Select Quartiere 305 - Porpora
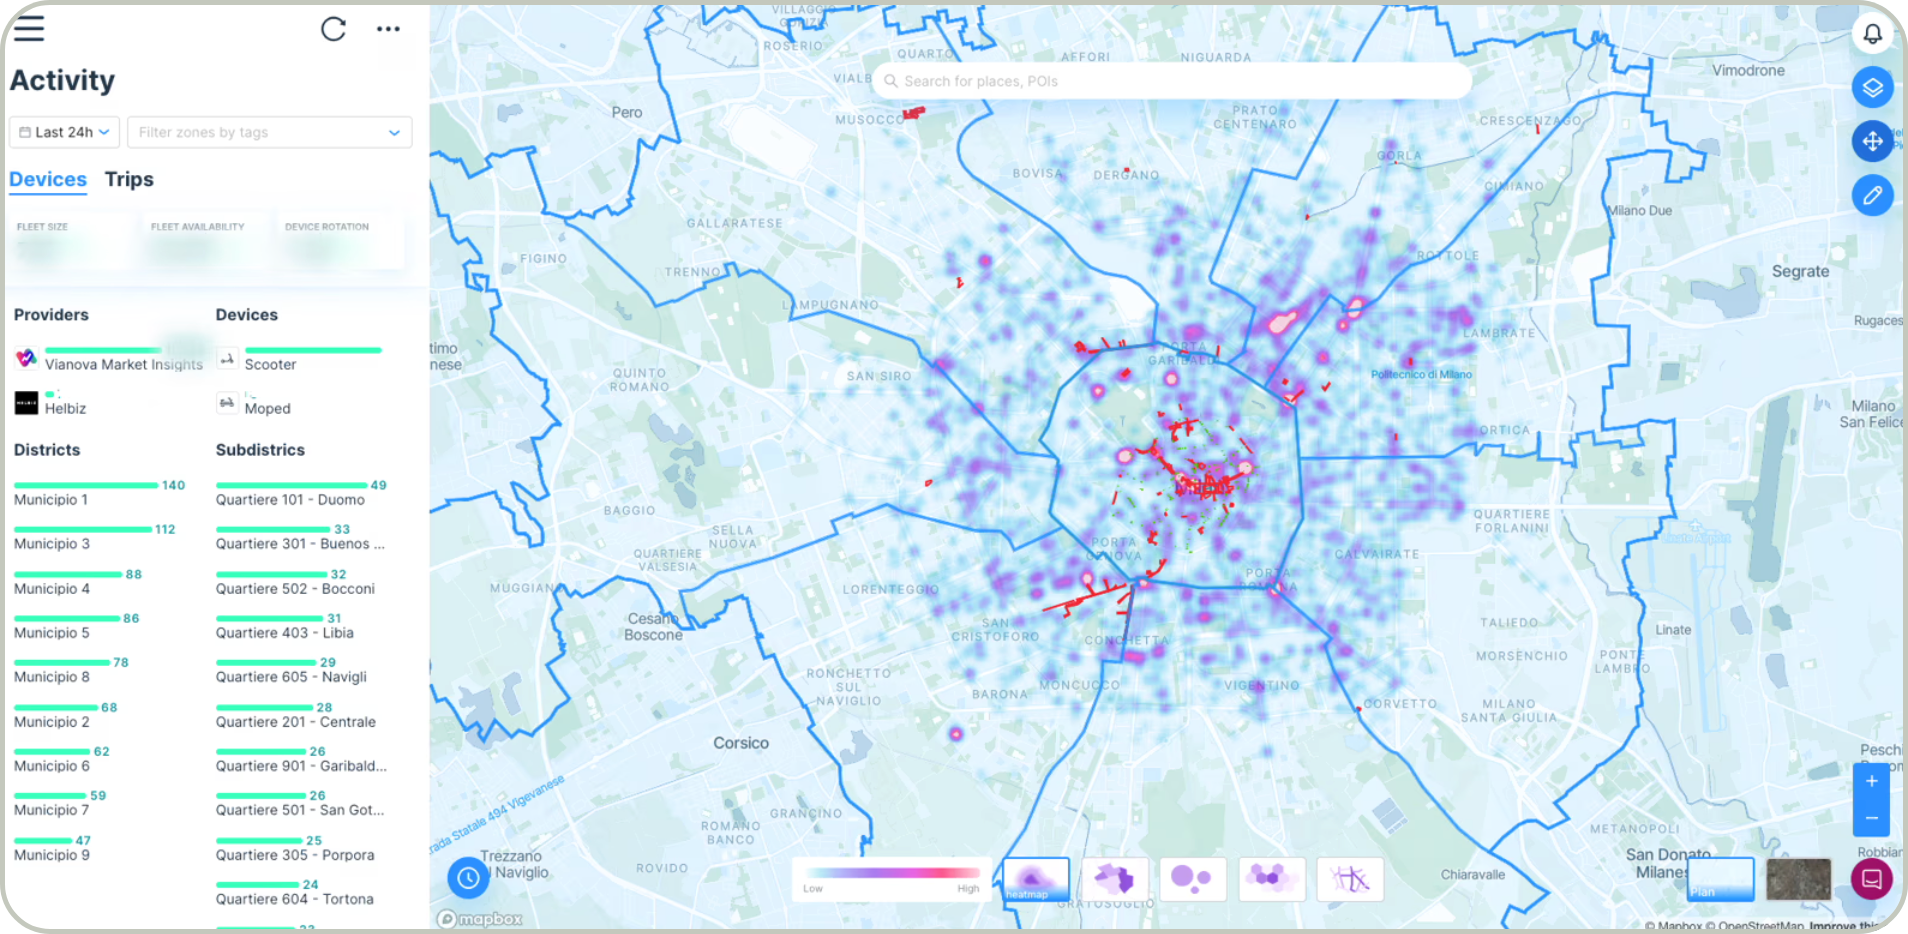The image size is (1908, 934). 296,848
